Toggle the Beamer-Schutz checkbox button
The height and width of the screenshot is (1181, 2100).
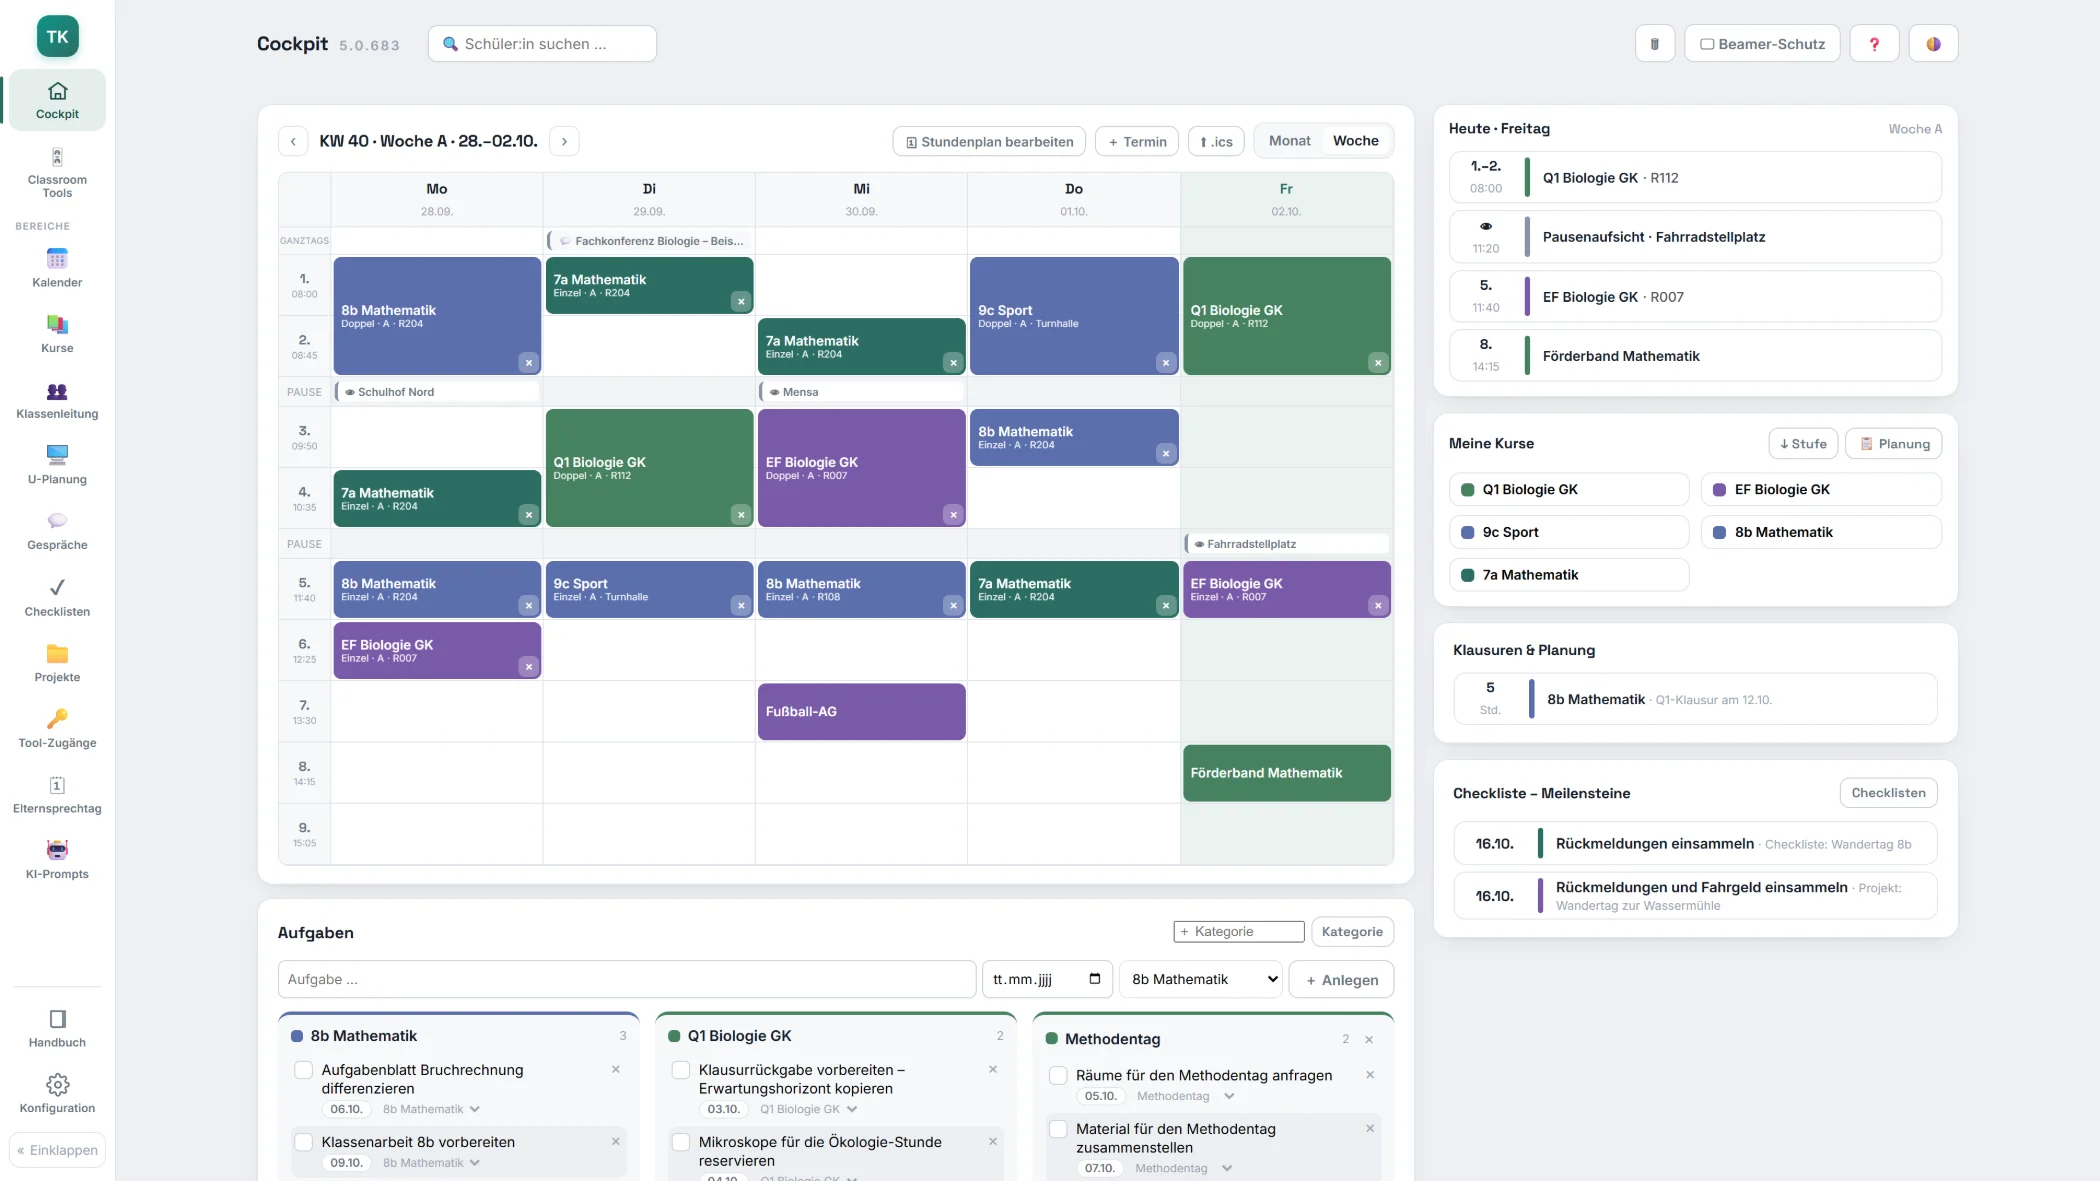1762,44
